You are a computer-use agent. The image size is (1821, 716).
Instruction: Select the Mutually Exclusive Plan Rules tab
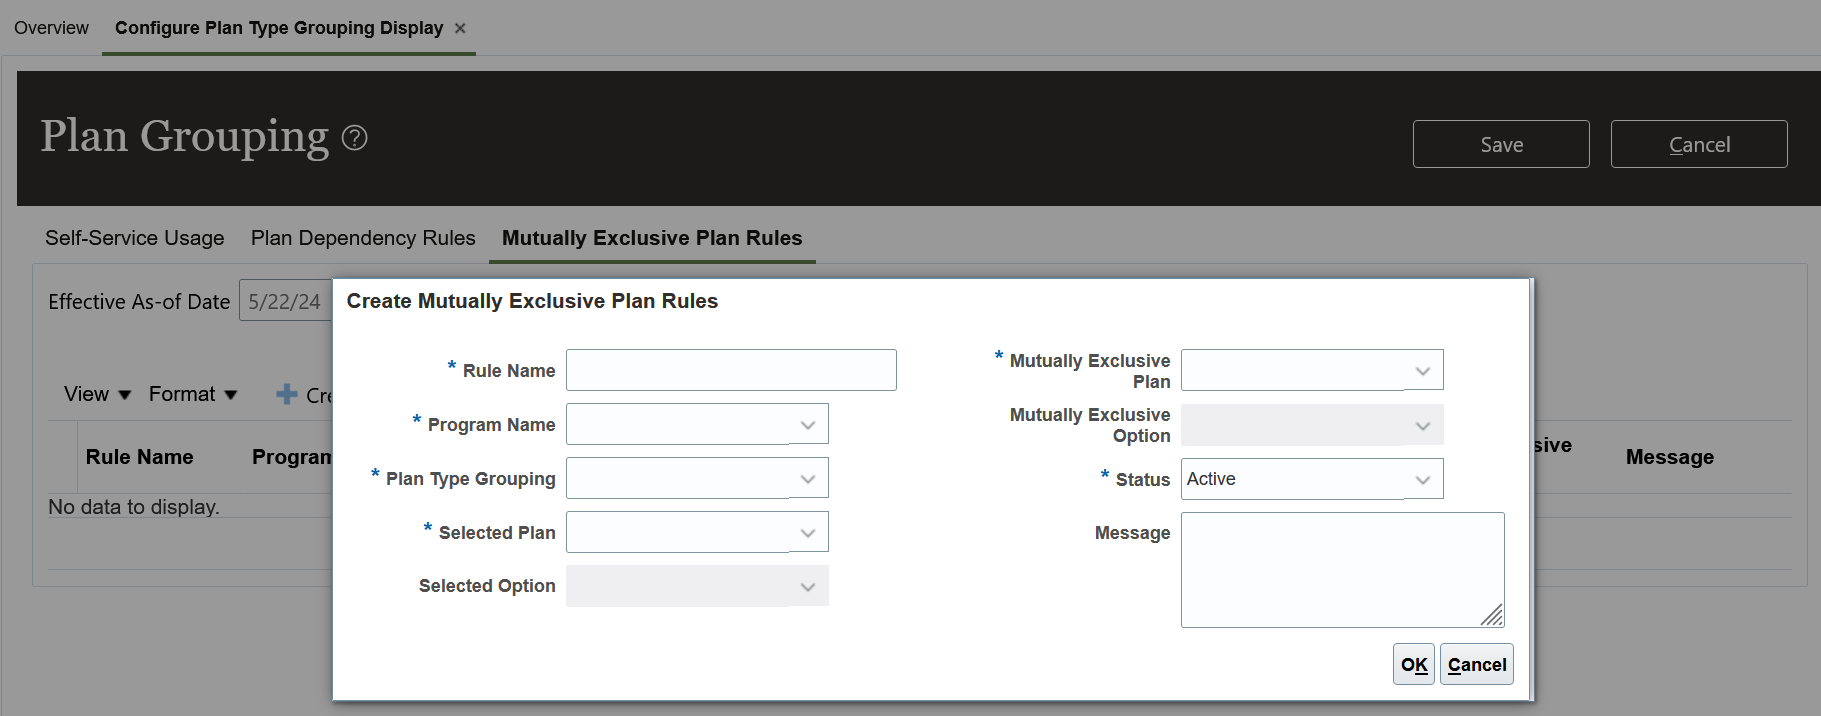[652, 238]
